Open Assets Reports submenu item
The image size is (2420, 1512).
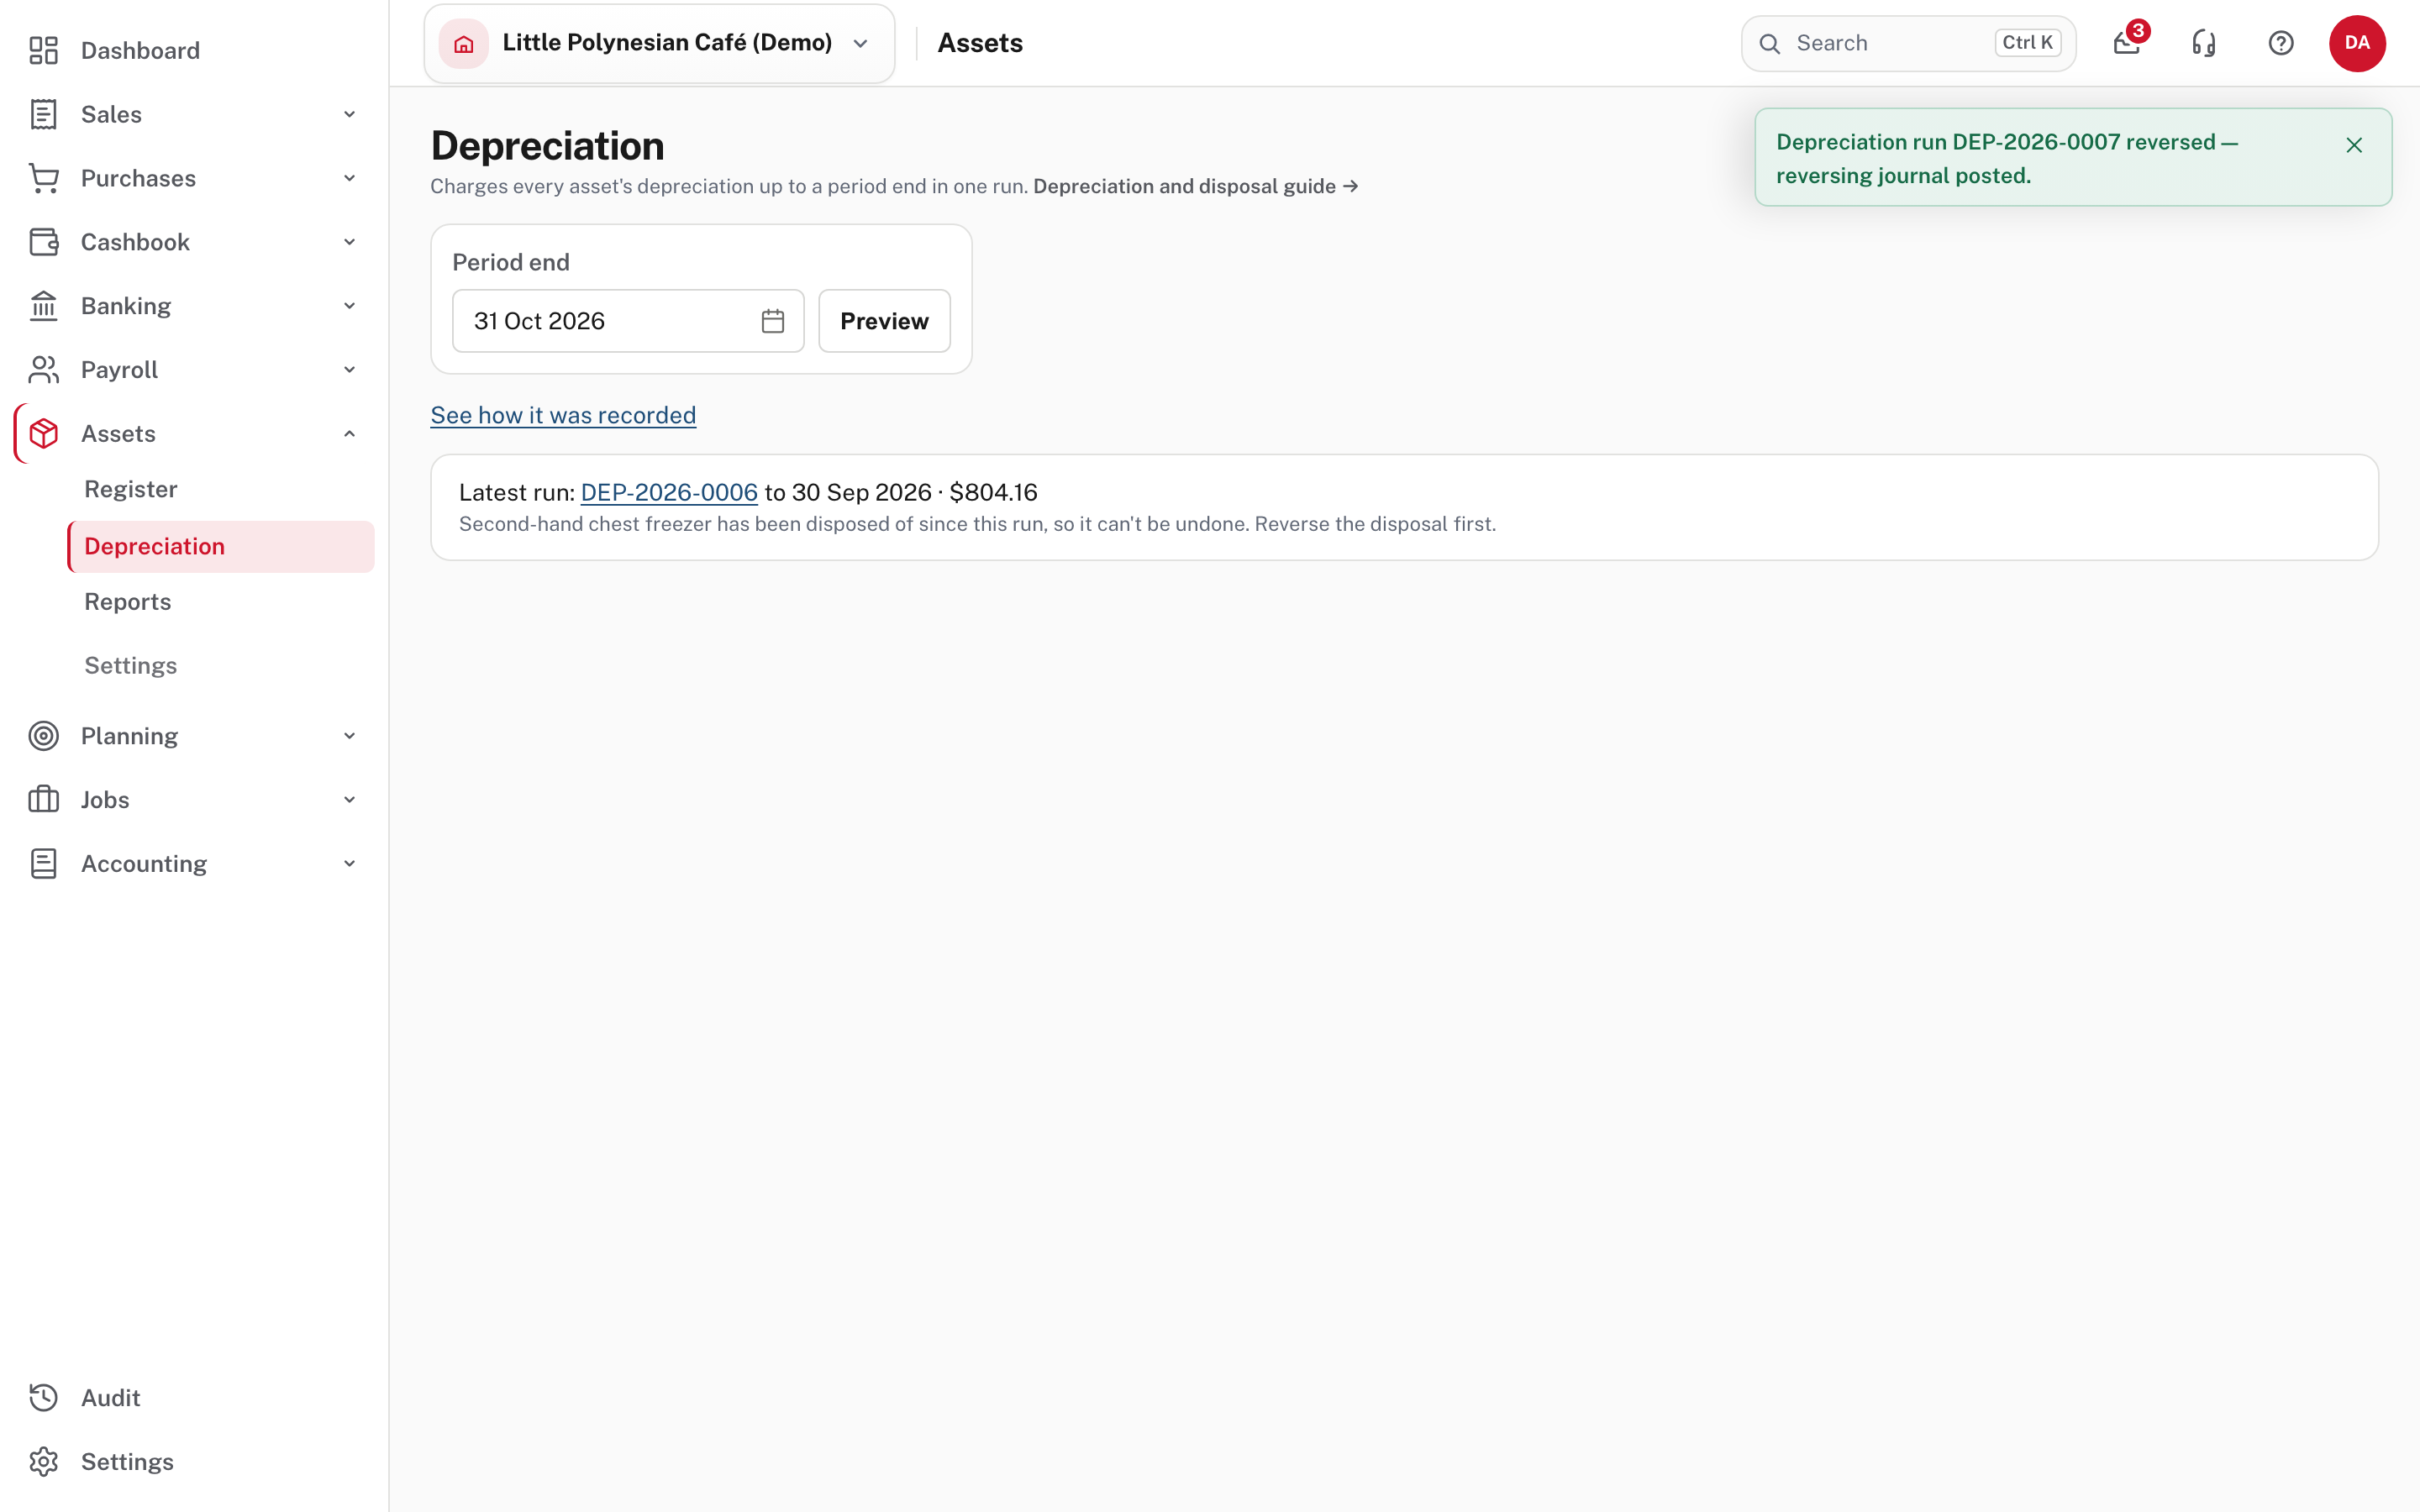pyautogui.click(x=128, y=602)
